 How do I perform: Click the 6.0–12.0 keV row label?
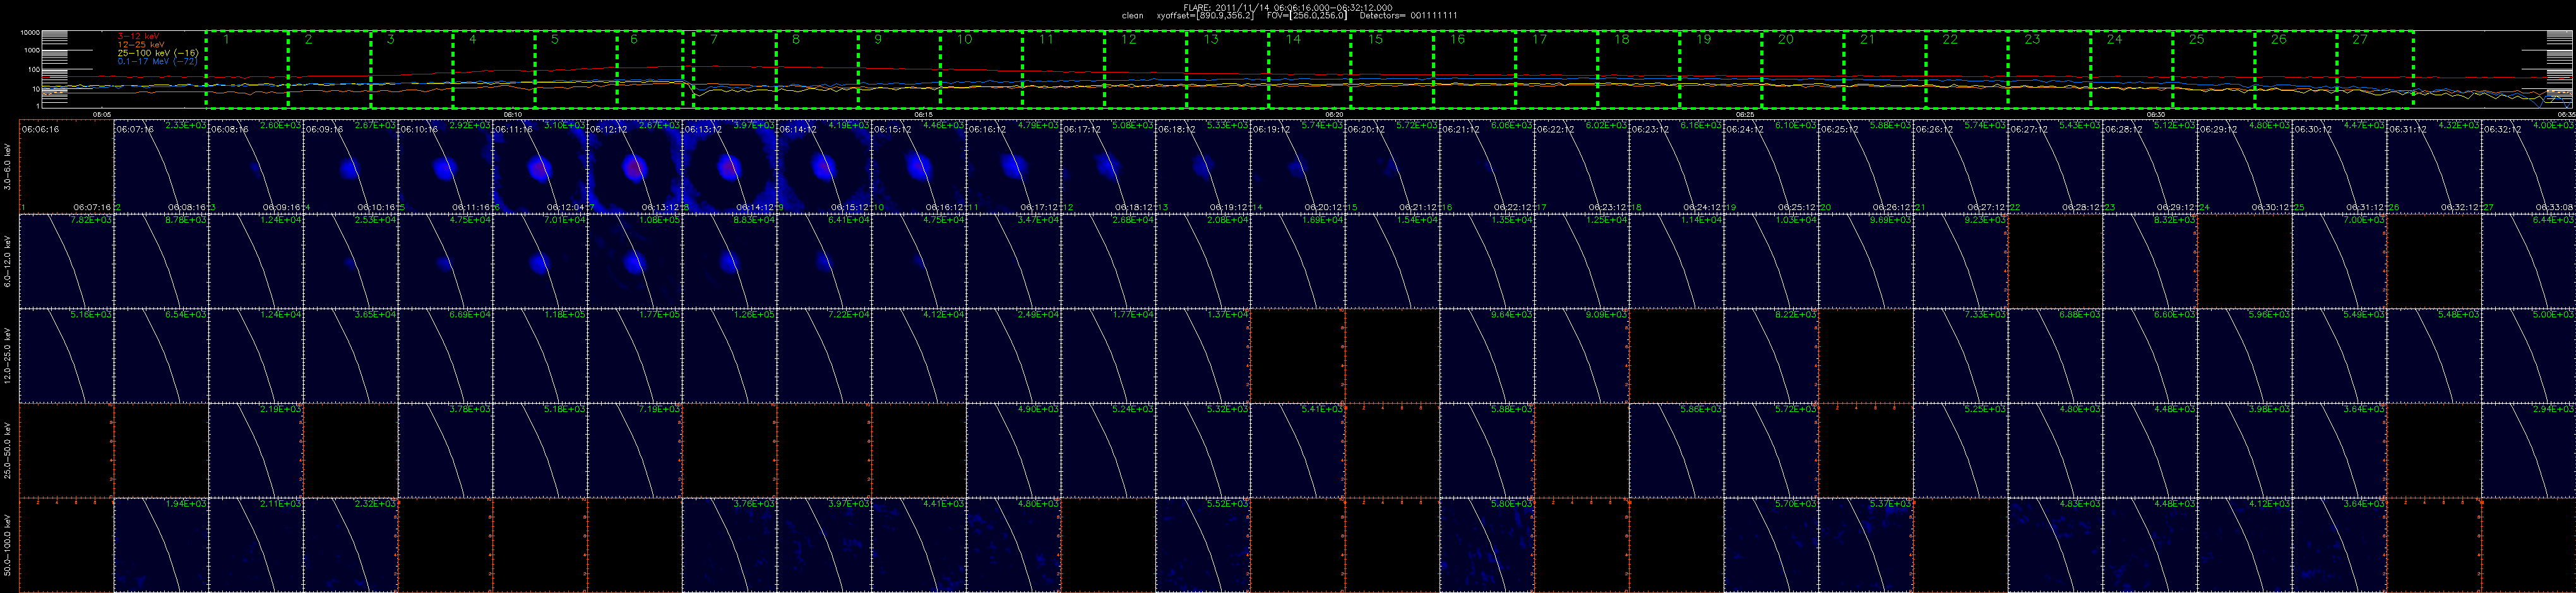coord(8,262)
